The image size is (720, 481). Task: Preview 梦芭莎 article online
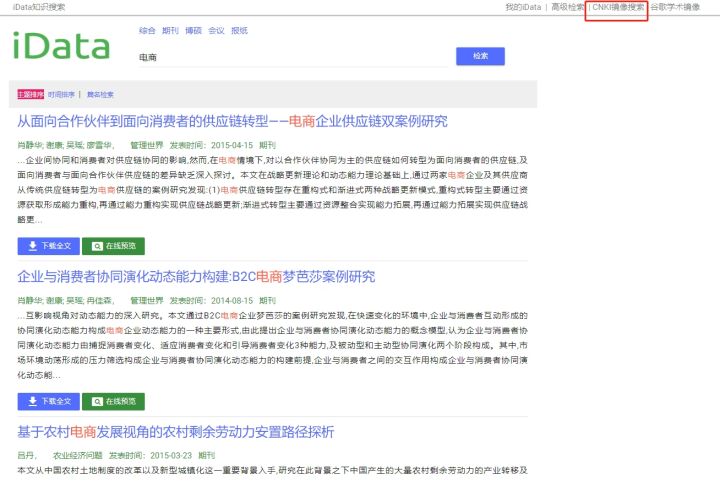[113, 402]
